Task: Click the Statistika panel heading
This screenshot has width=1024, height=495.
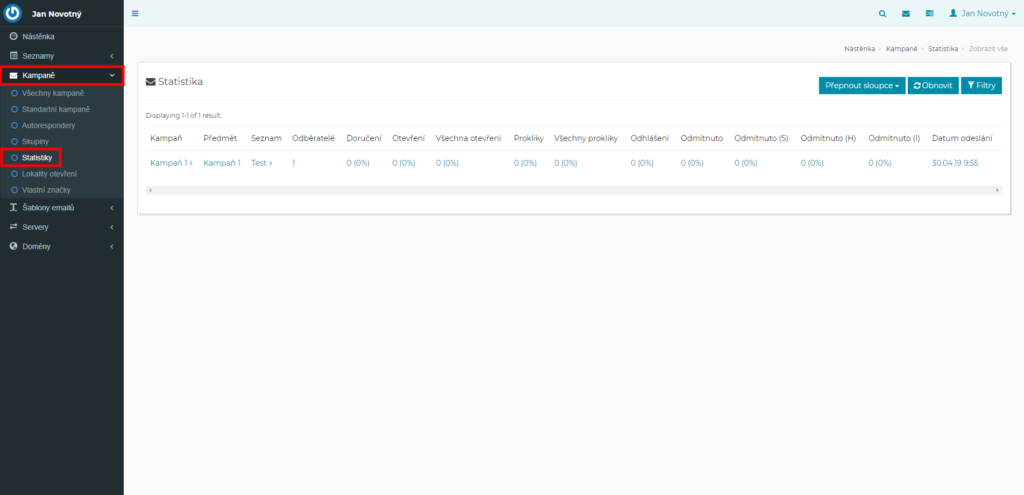Action: tap(174, 82)
